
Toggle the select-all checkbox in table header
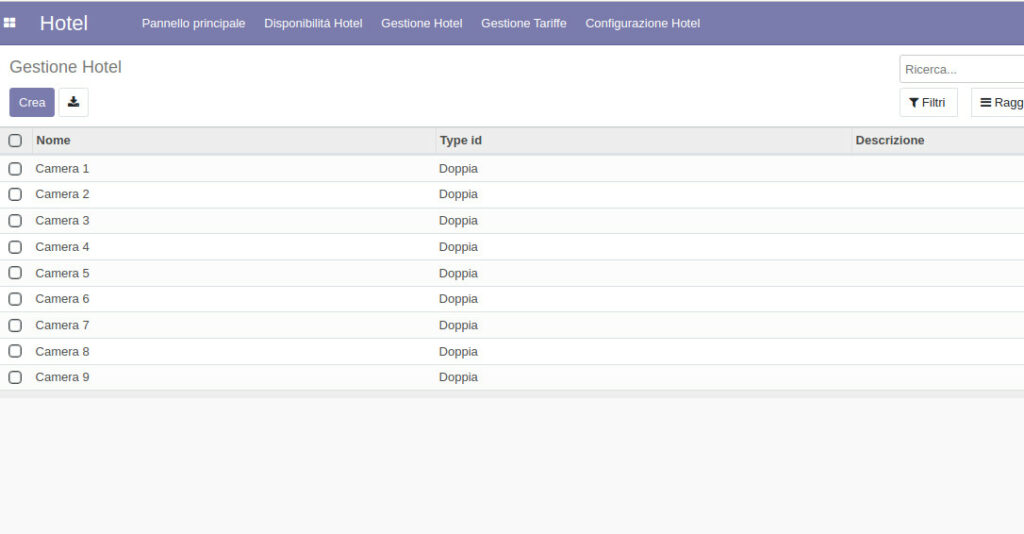click(x=15, y=141)
